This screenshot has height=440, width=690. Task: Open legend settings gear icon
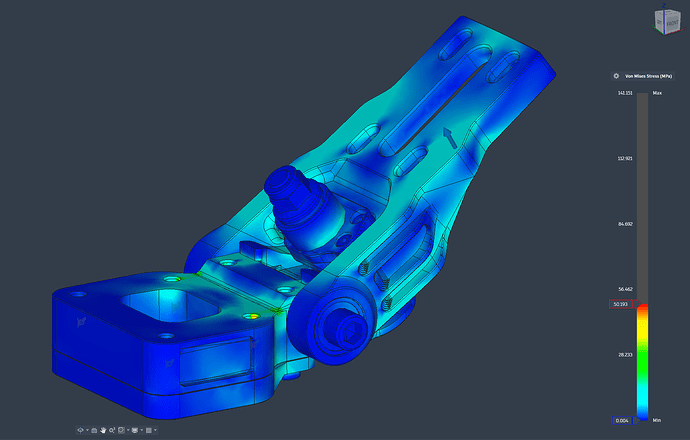click(x=616, y=76)
